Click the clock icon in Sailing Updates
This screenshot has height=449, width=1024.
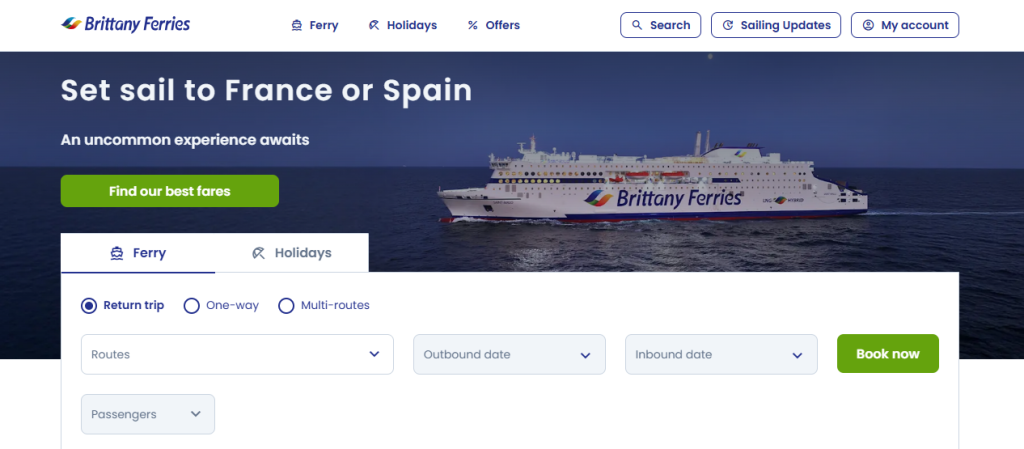pos(728,25)
